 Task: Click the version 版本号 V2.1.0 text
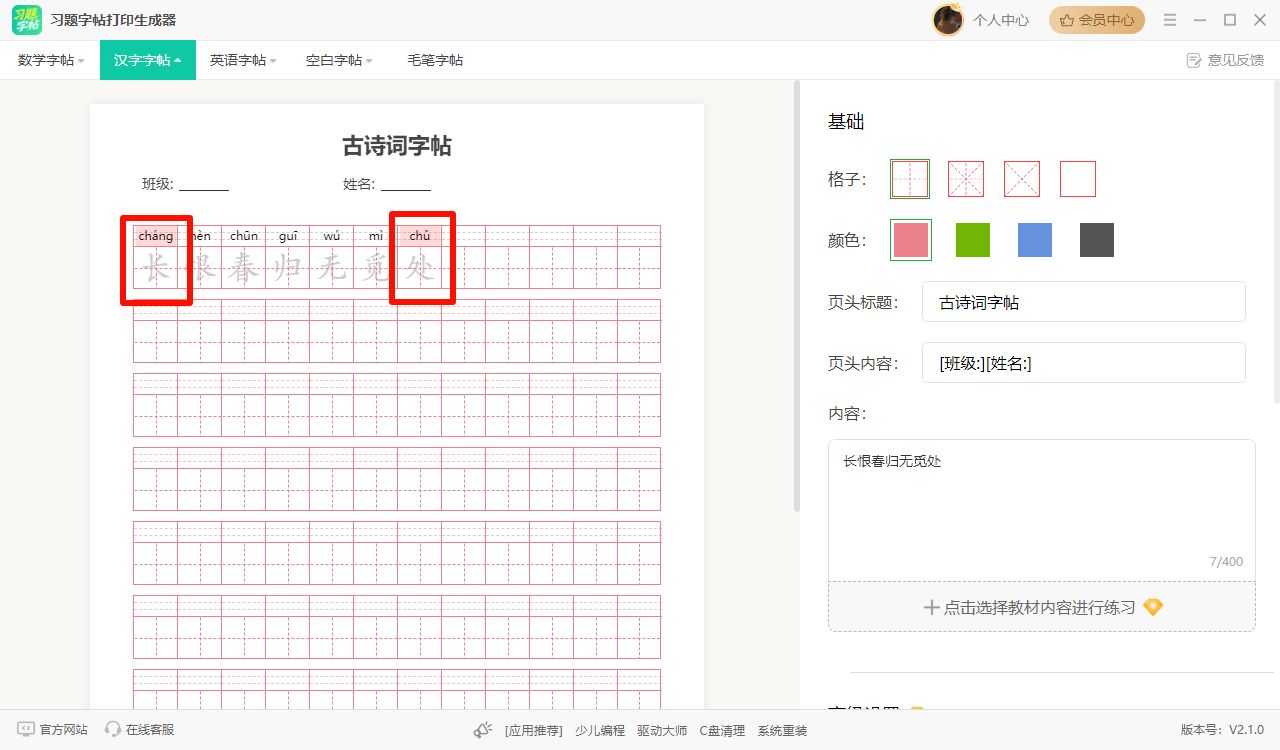click(1222, 730)
